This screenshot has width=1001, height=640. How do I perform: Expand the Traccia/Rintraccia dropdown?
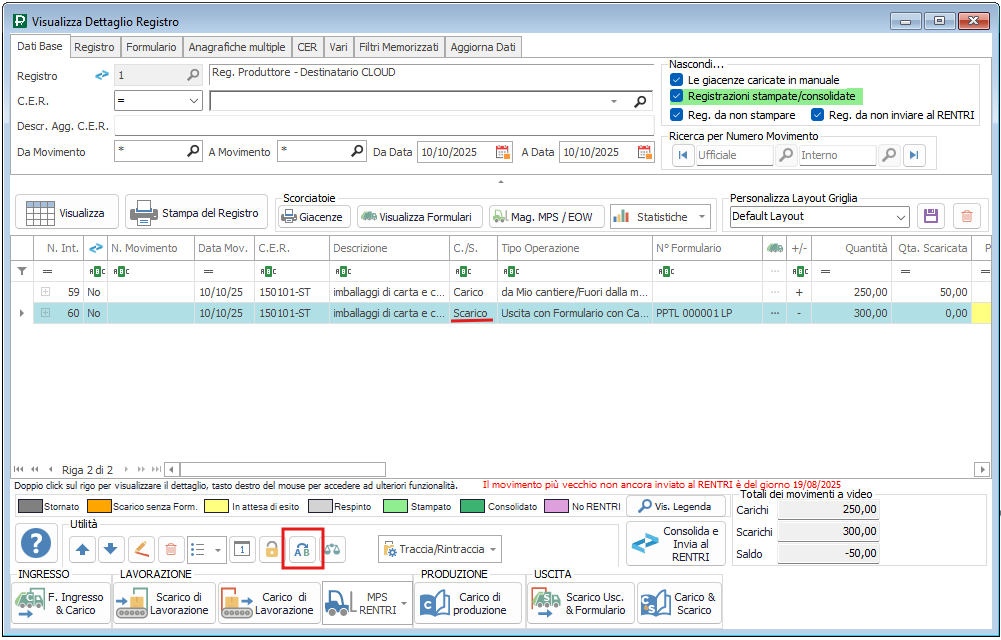(x=492, y=549)
